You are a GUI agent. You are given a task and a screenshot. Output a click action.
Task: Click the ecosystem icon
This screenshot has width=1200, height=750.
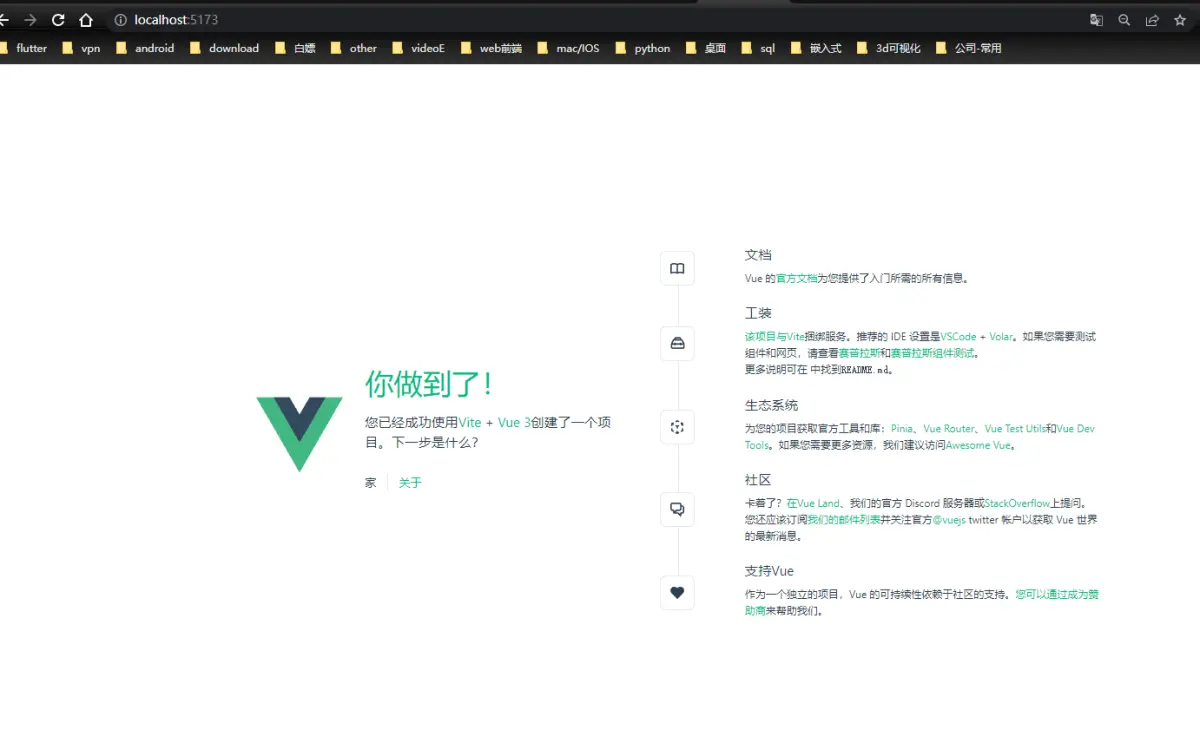pyautogui.click(x=677, y=427)
